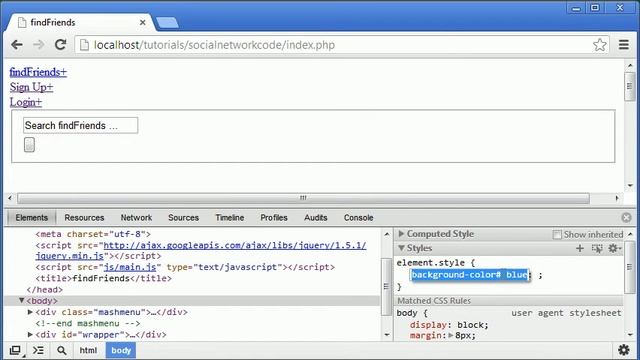Viewport: 640px width, 360px height.
Task: Maximize the browser window
Action: tap(595, 8)
